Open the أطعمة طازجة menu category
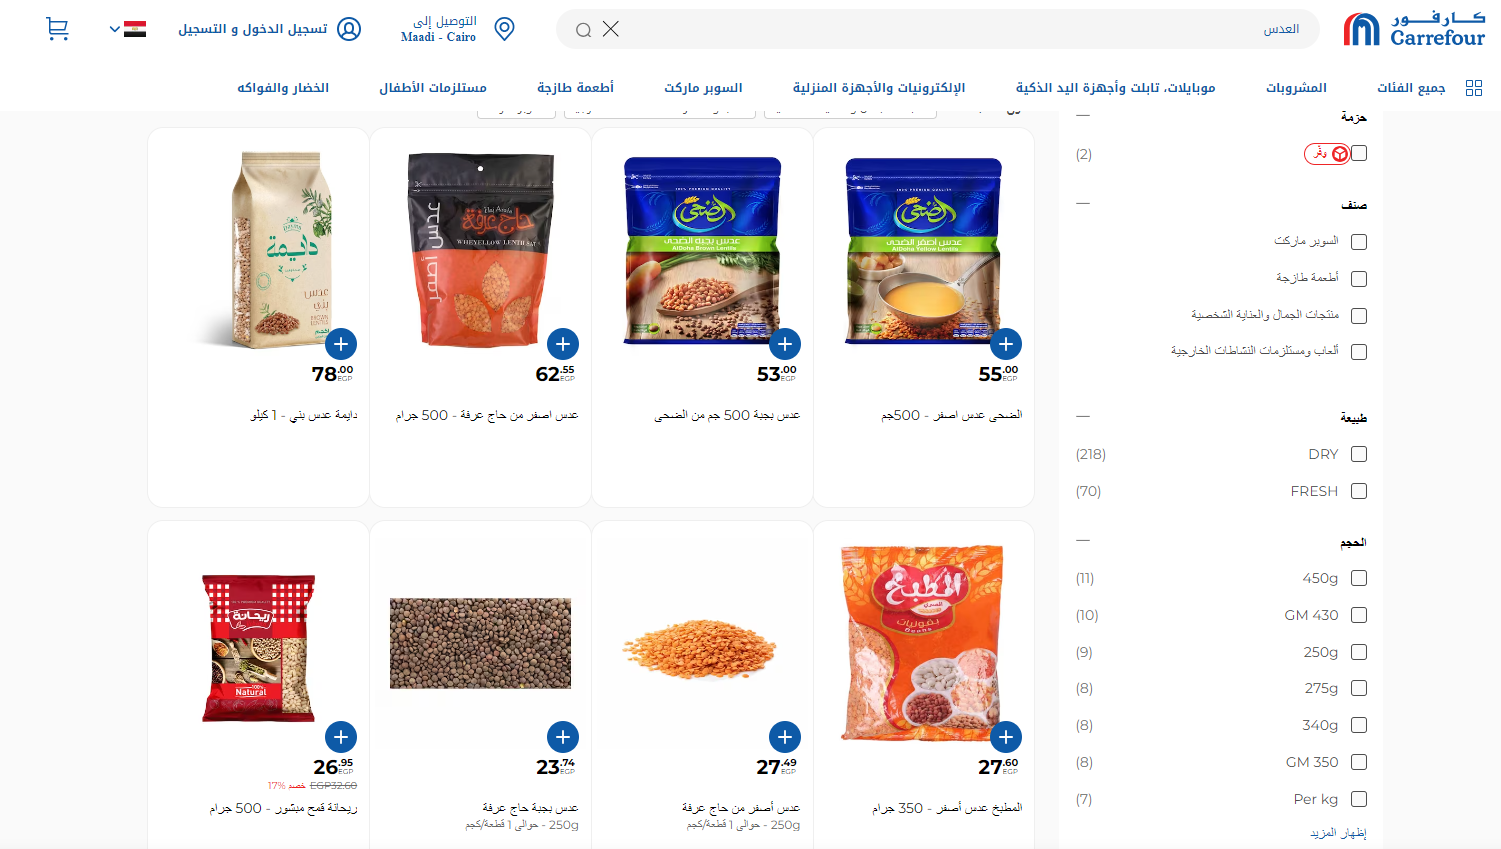The width and height of the screenshot is (1501, 849). pyautogui.click(x=575, y=88)
